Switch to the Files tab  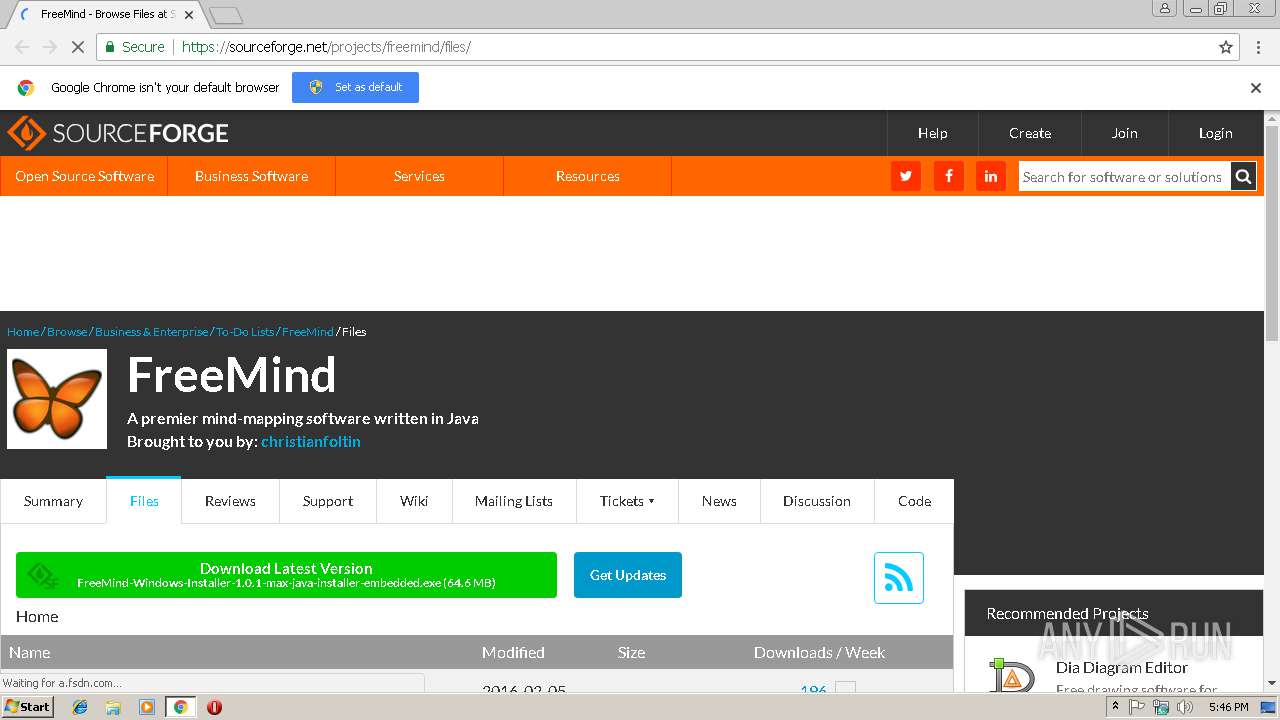point(144,501)
